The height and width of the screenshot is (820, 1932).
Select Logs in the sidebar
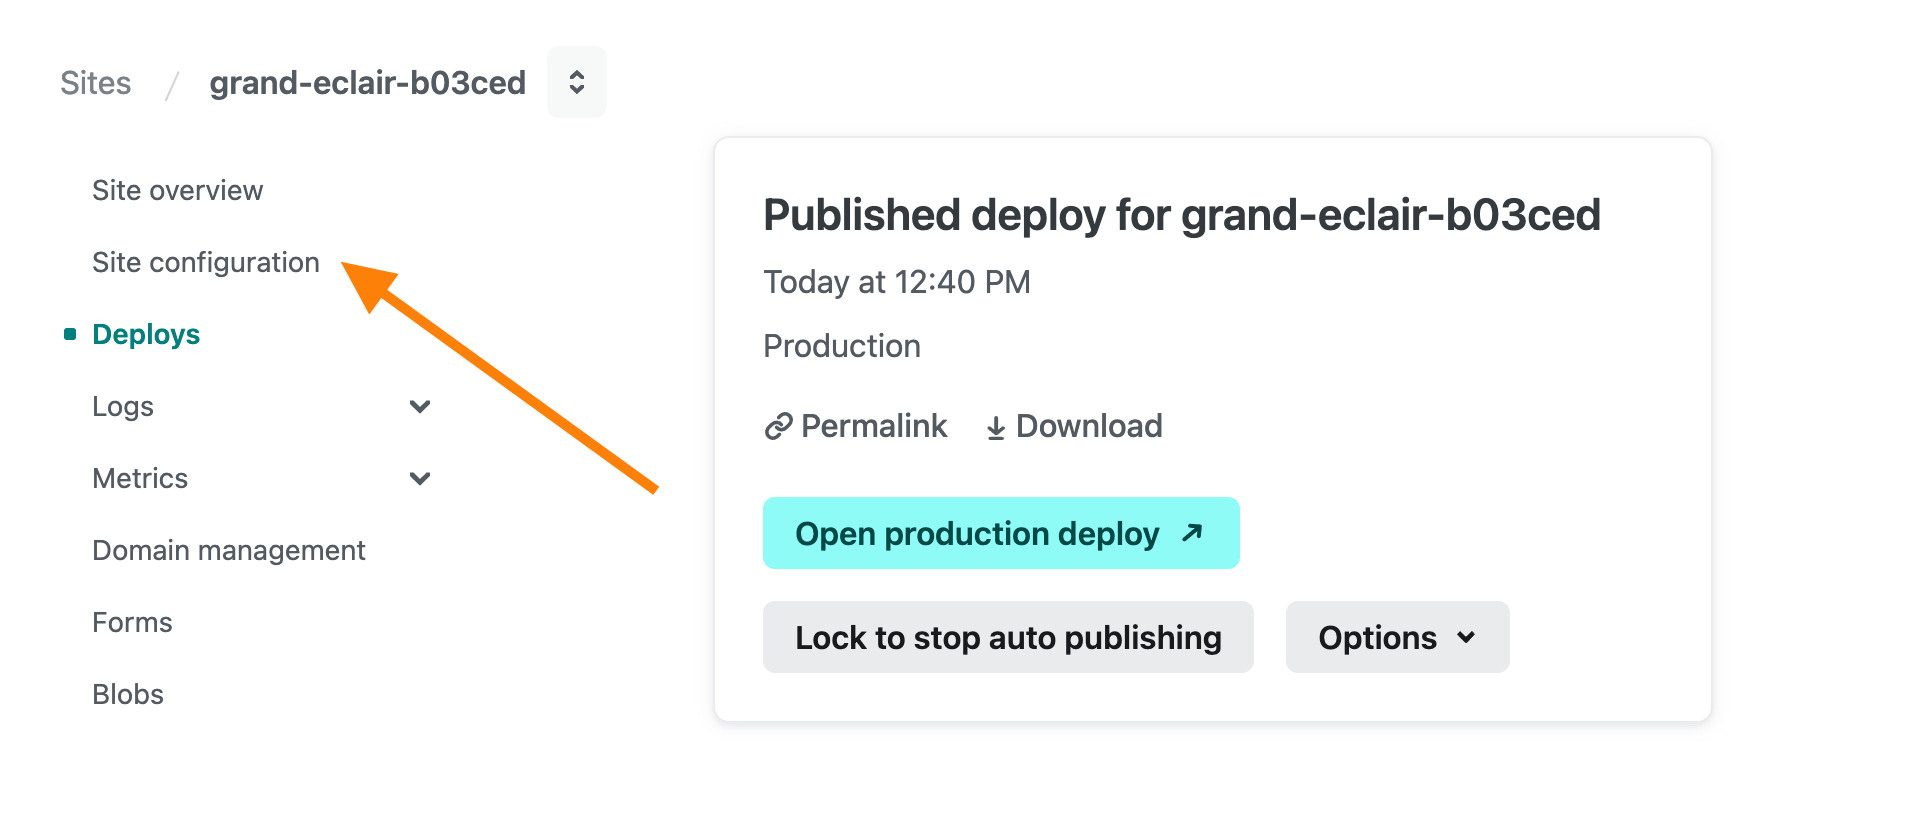coord(123,407)
